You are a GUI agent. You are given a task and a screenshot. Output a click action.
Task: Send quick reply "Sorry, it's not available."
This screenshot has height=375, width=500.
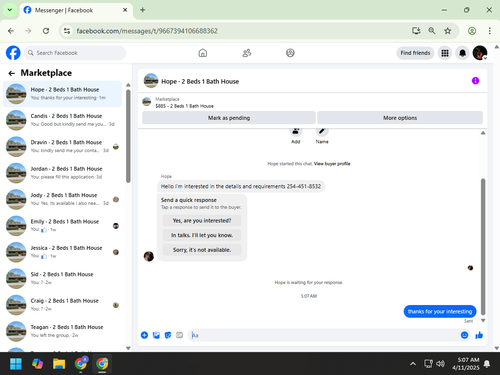pos(202,250)
